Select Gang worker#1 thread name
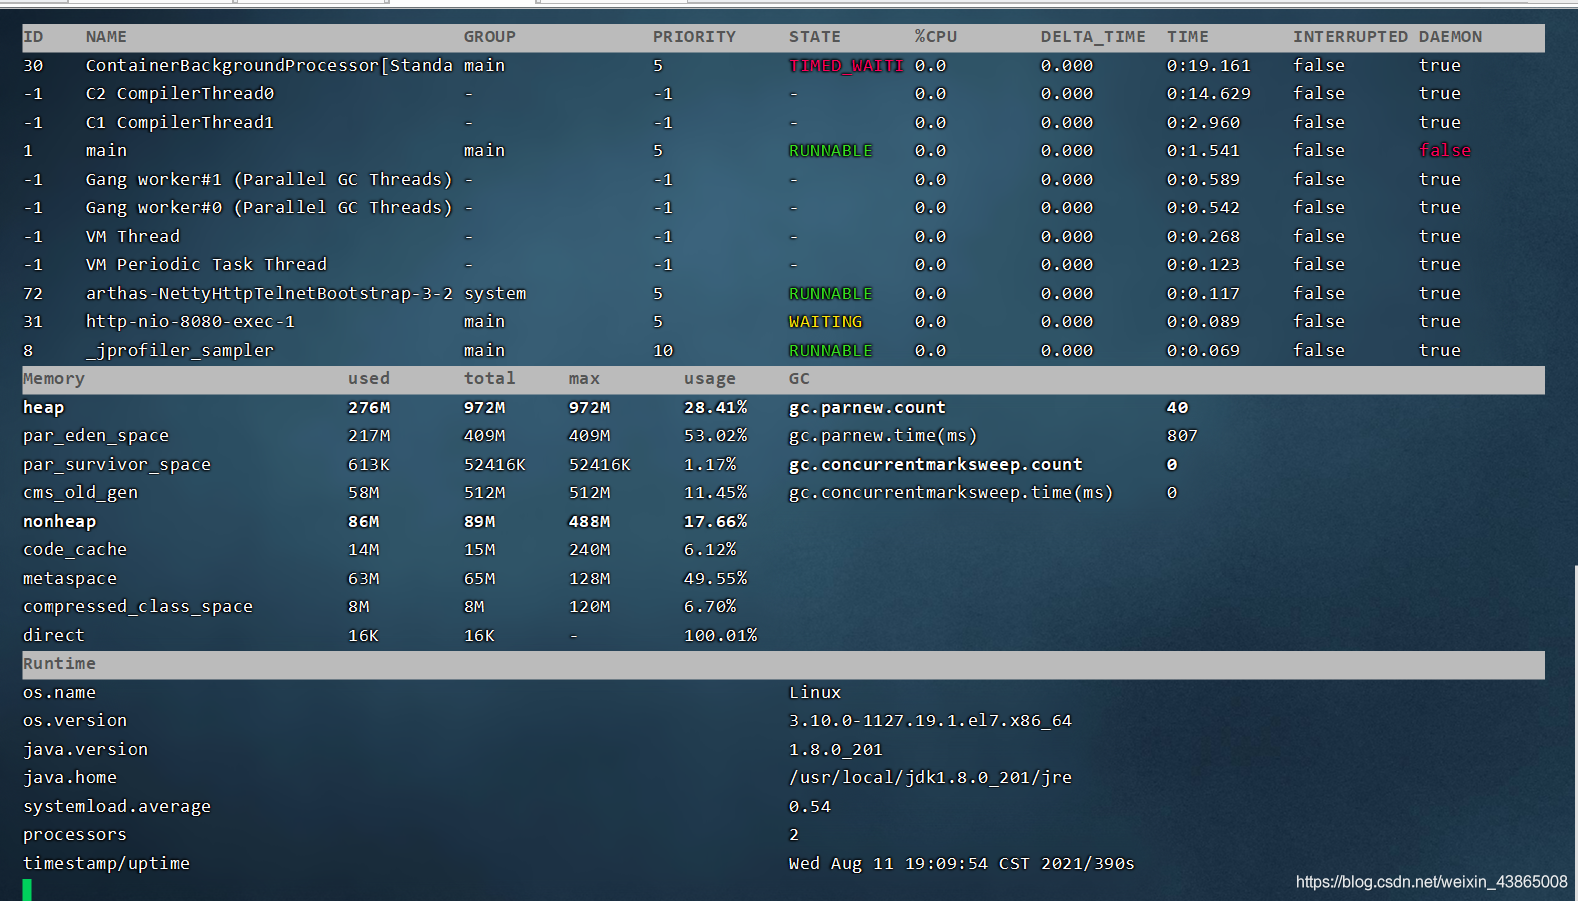Image resolution: width=1578 pixels, height=901 pixels. point(269,179)
